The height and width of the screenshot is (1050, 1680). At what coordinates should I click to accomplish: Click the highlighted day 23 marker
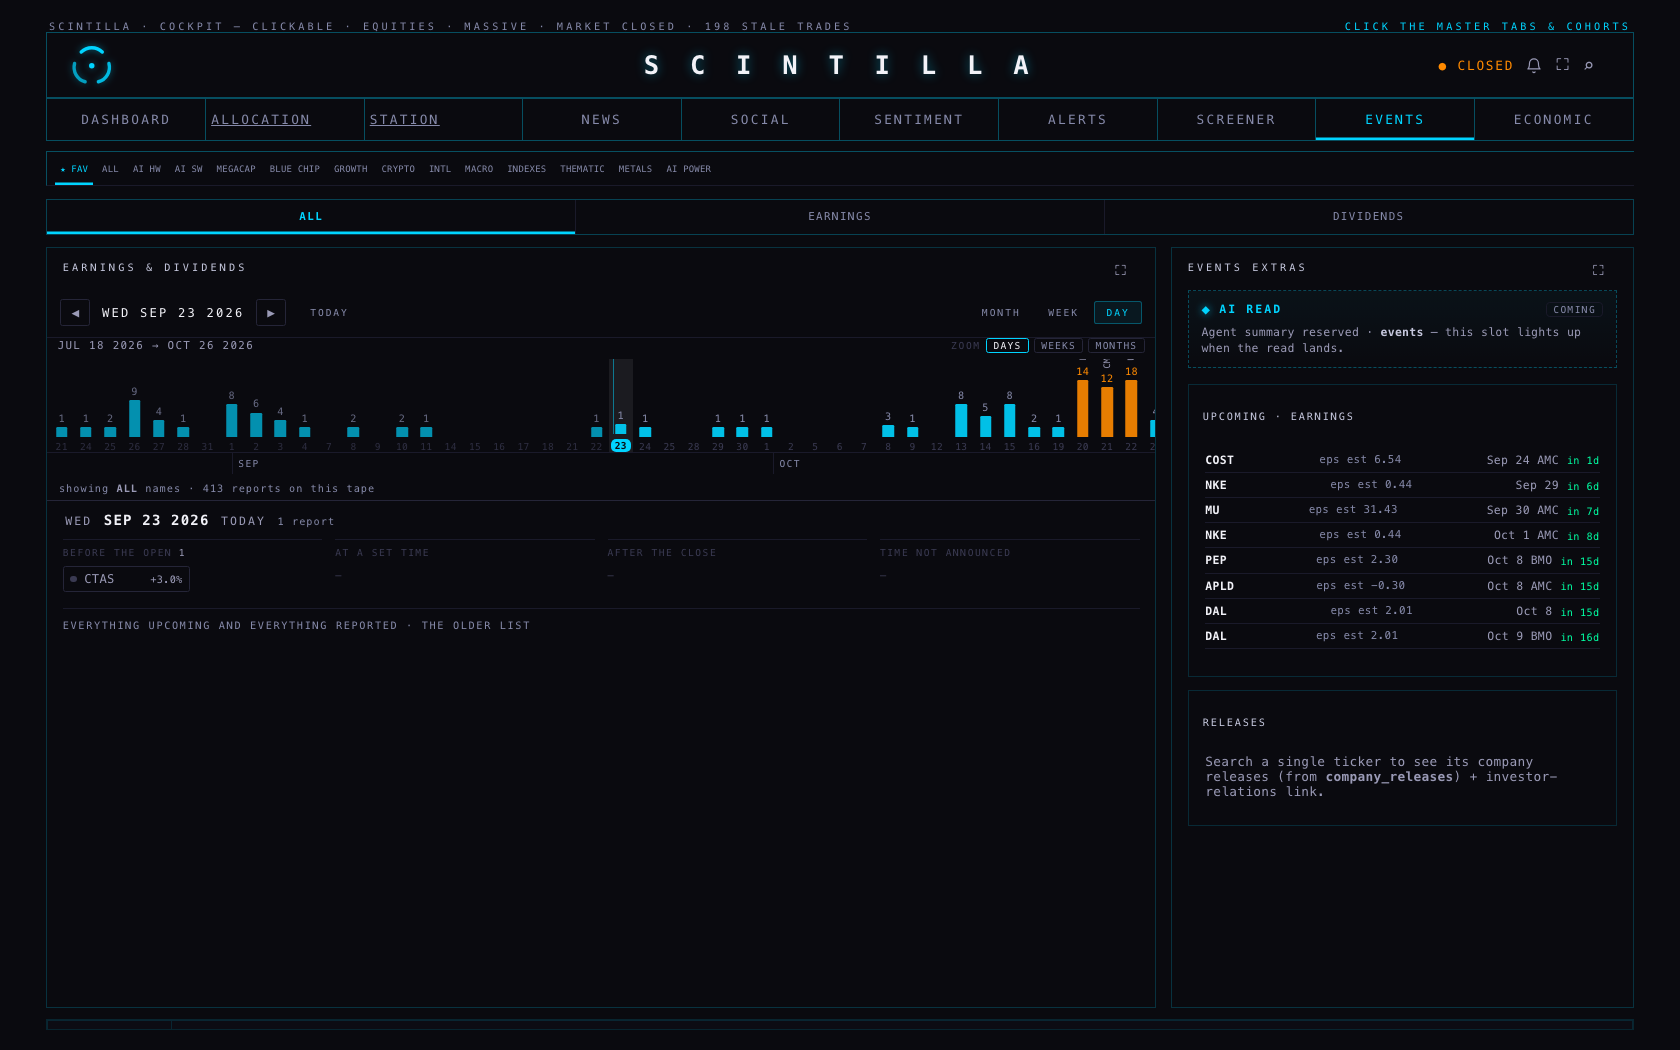(621, 446)
